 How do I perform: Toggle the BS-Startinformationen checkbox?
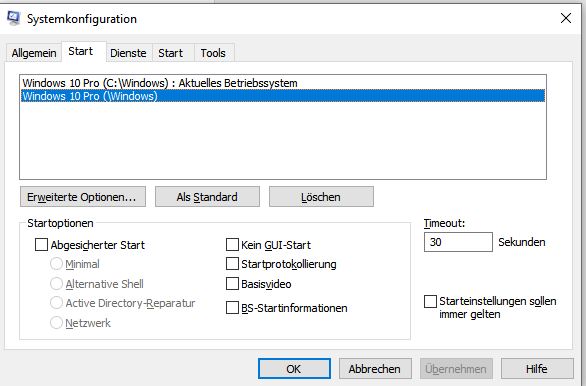[x=232, y=308]
